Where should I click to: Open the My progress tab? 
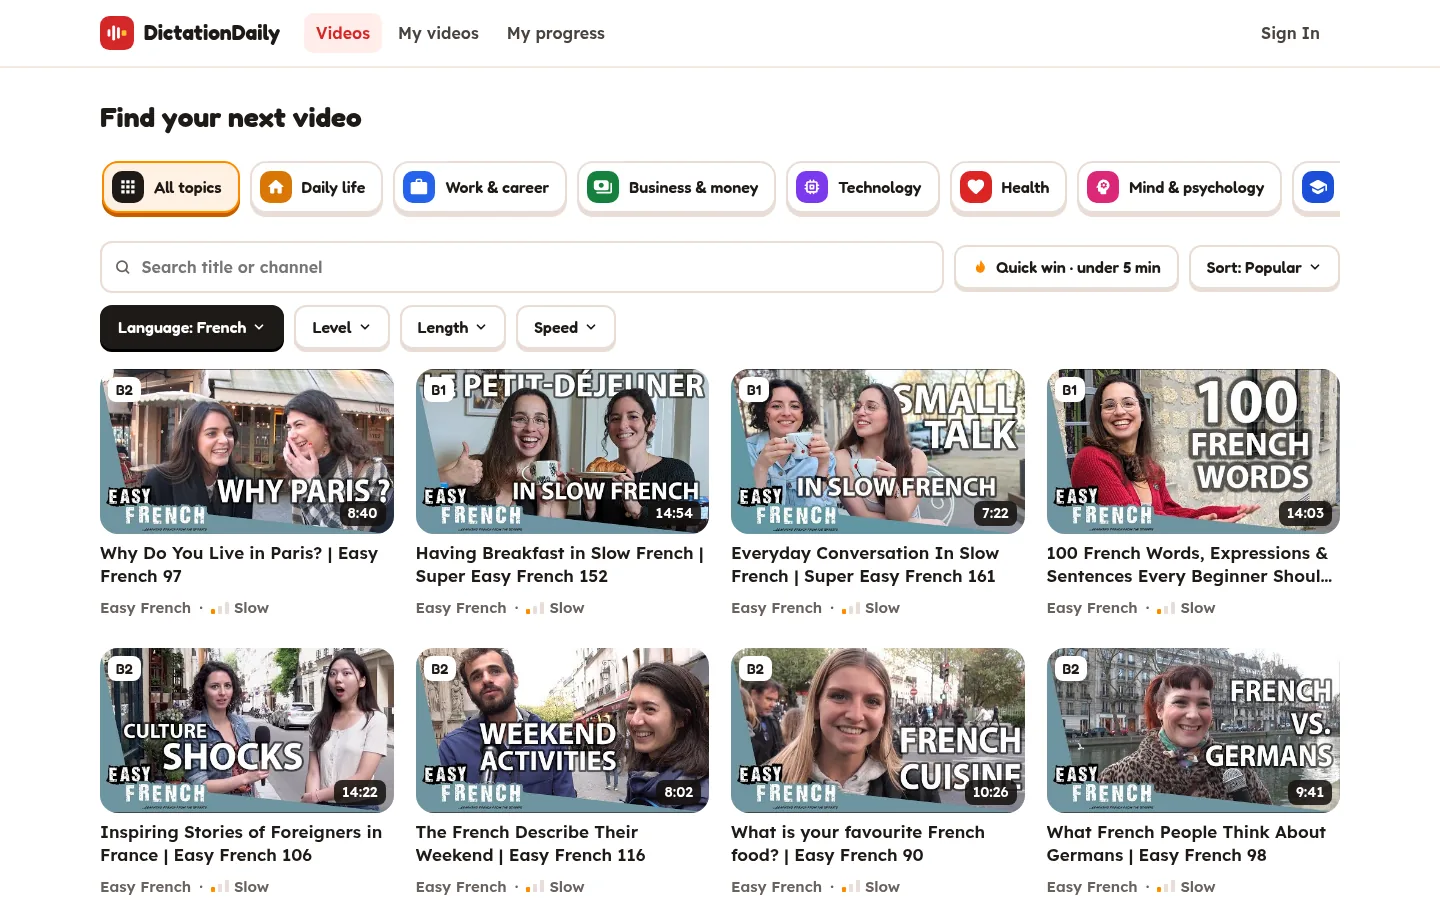point(556,33)
